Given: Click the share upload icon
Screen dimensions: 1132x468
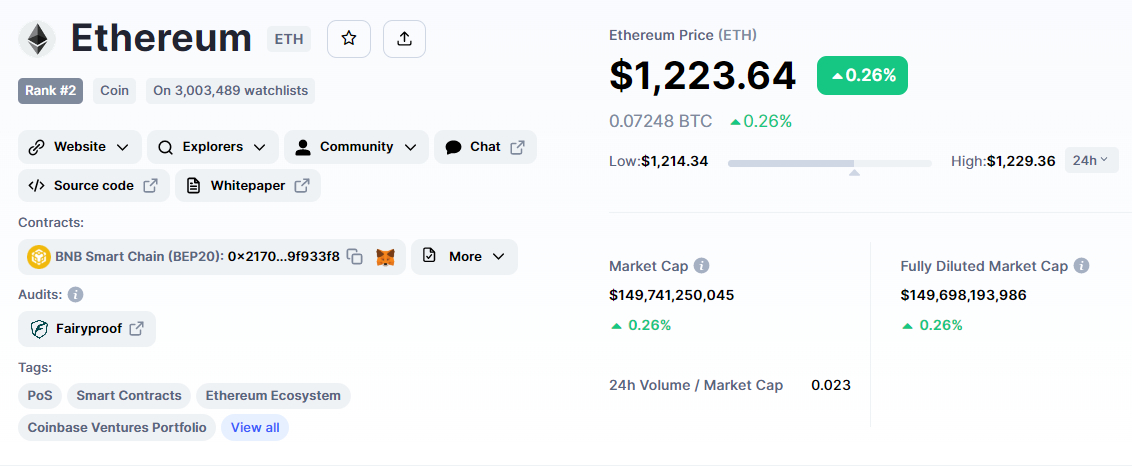Looking at the screenshot, I should tap(404, 39).
